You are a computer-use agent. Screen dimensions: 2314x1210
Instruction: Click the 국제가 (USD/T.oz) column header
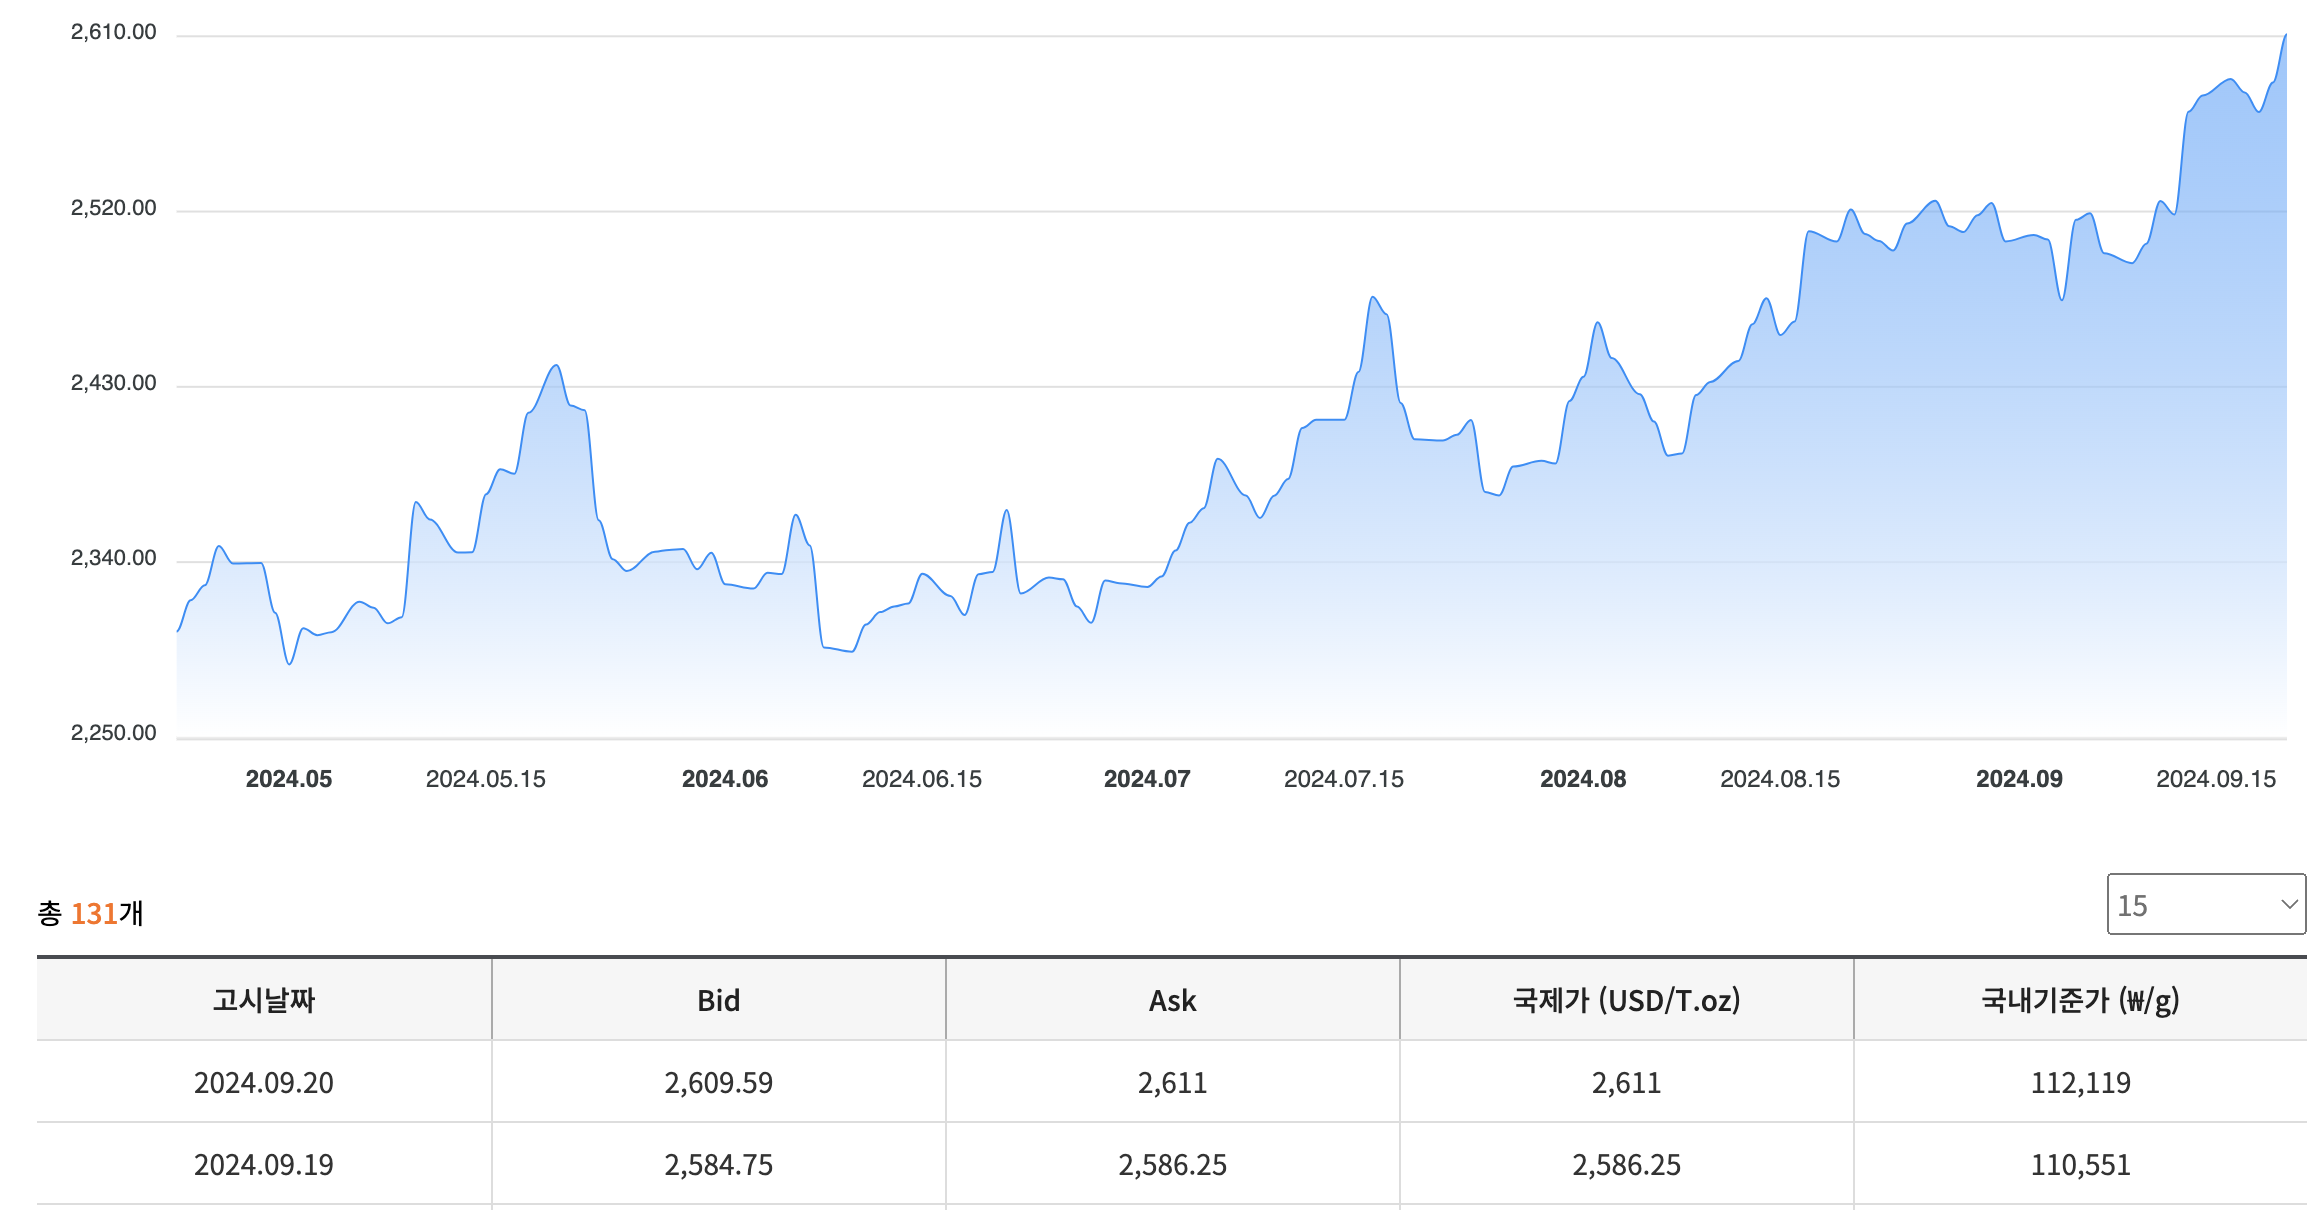pyautogui.click(x=1626, y=1000)
